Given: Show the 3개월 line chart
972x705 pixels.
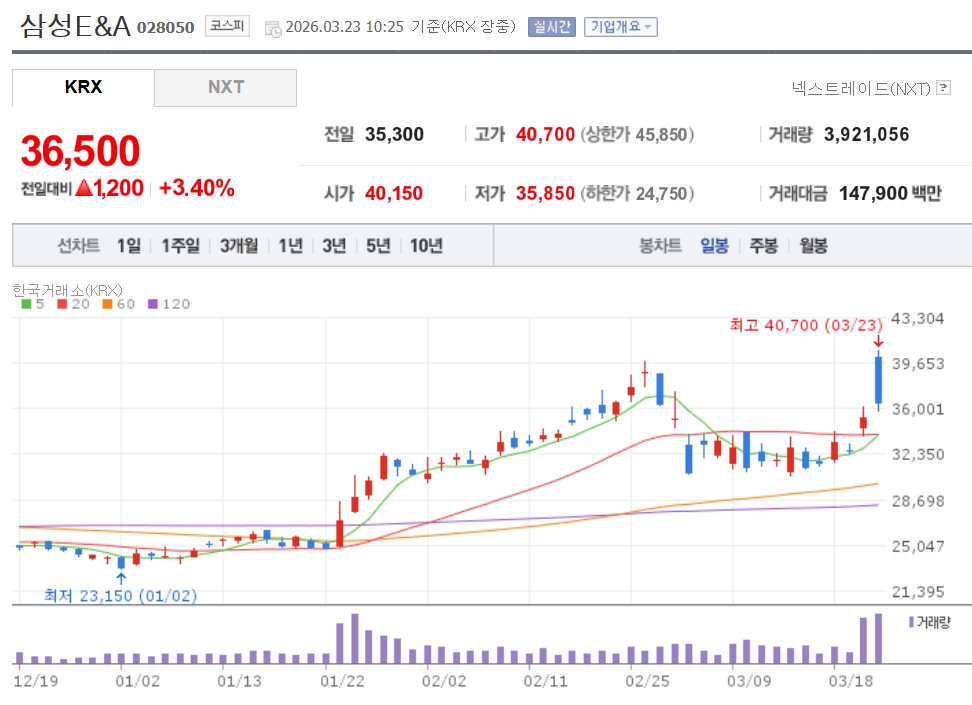Looking at the screenshot, I should coord(239,246).
